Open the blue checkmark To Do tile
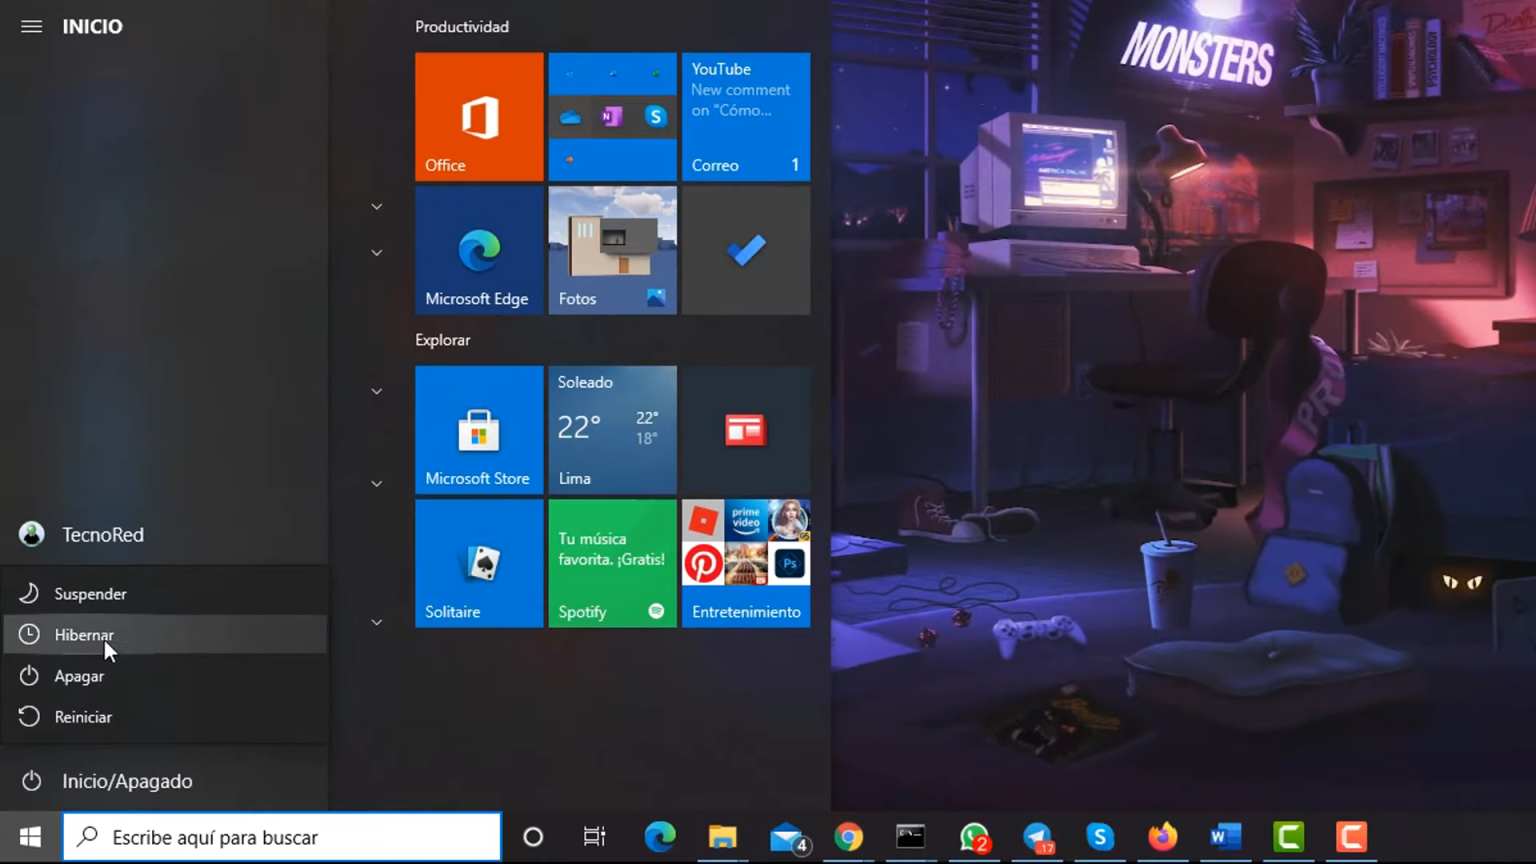Image resolution: width=1536 pixels, height=864 pixels. (746, 250)
